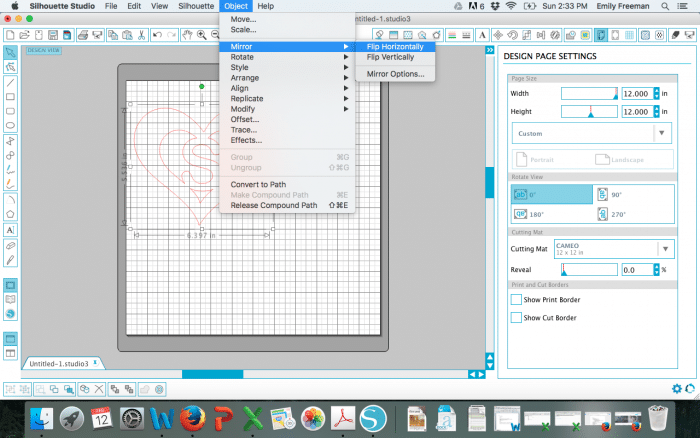This screenshot has height=438, width=700.
Task: Expand the Style submenu
Action: pos(287,67)
